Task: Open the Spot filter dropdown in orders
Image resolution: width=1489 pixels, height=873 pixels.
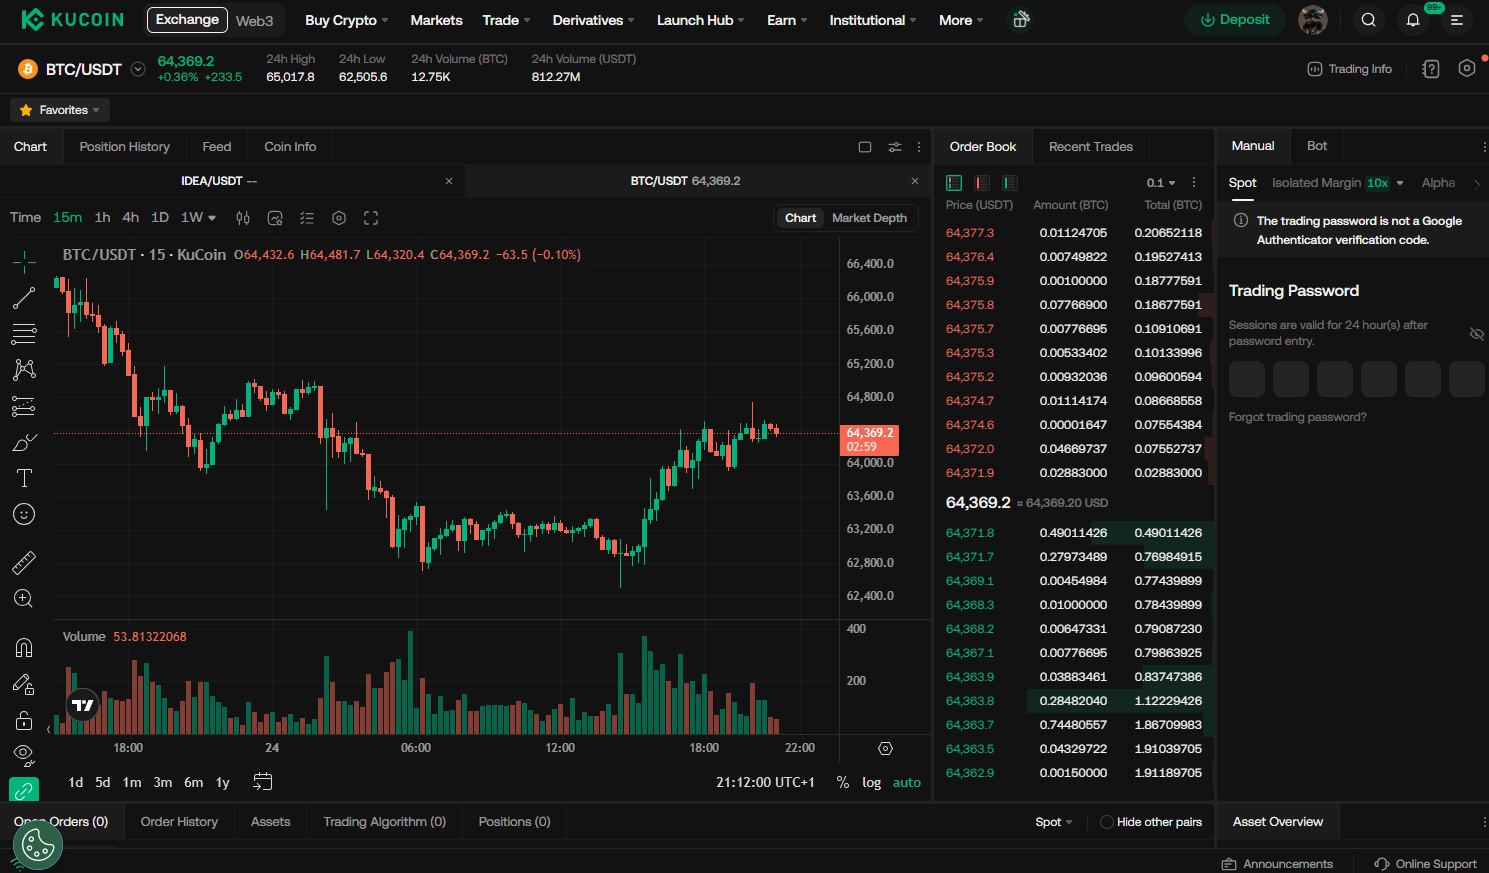Action: coord(1054,822)
